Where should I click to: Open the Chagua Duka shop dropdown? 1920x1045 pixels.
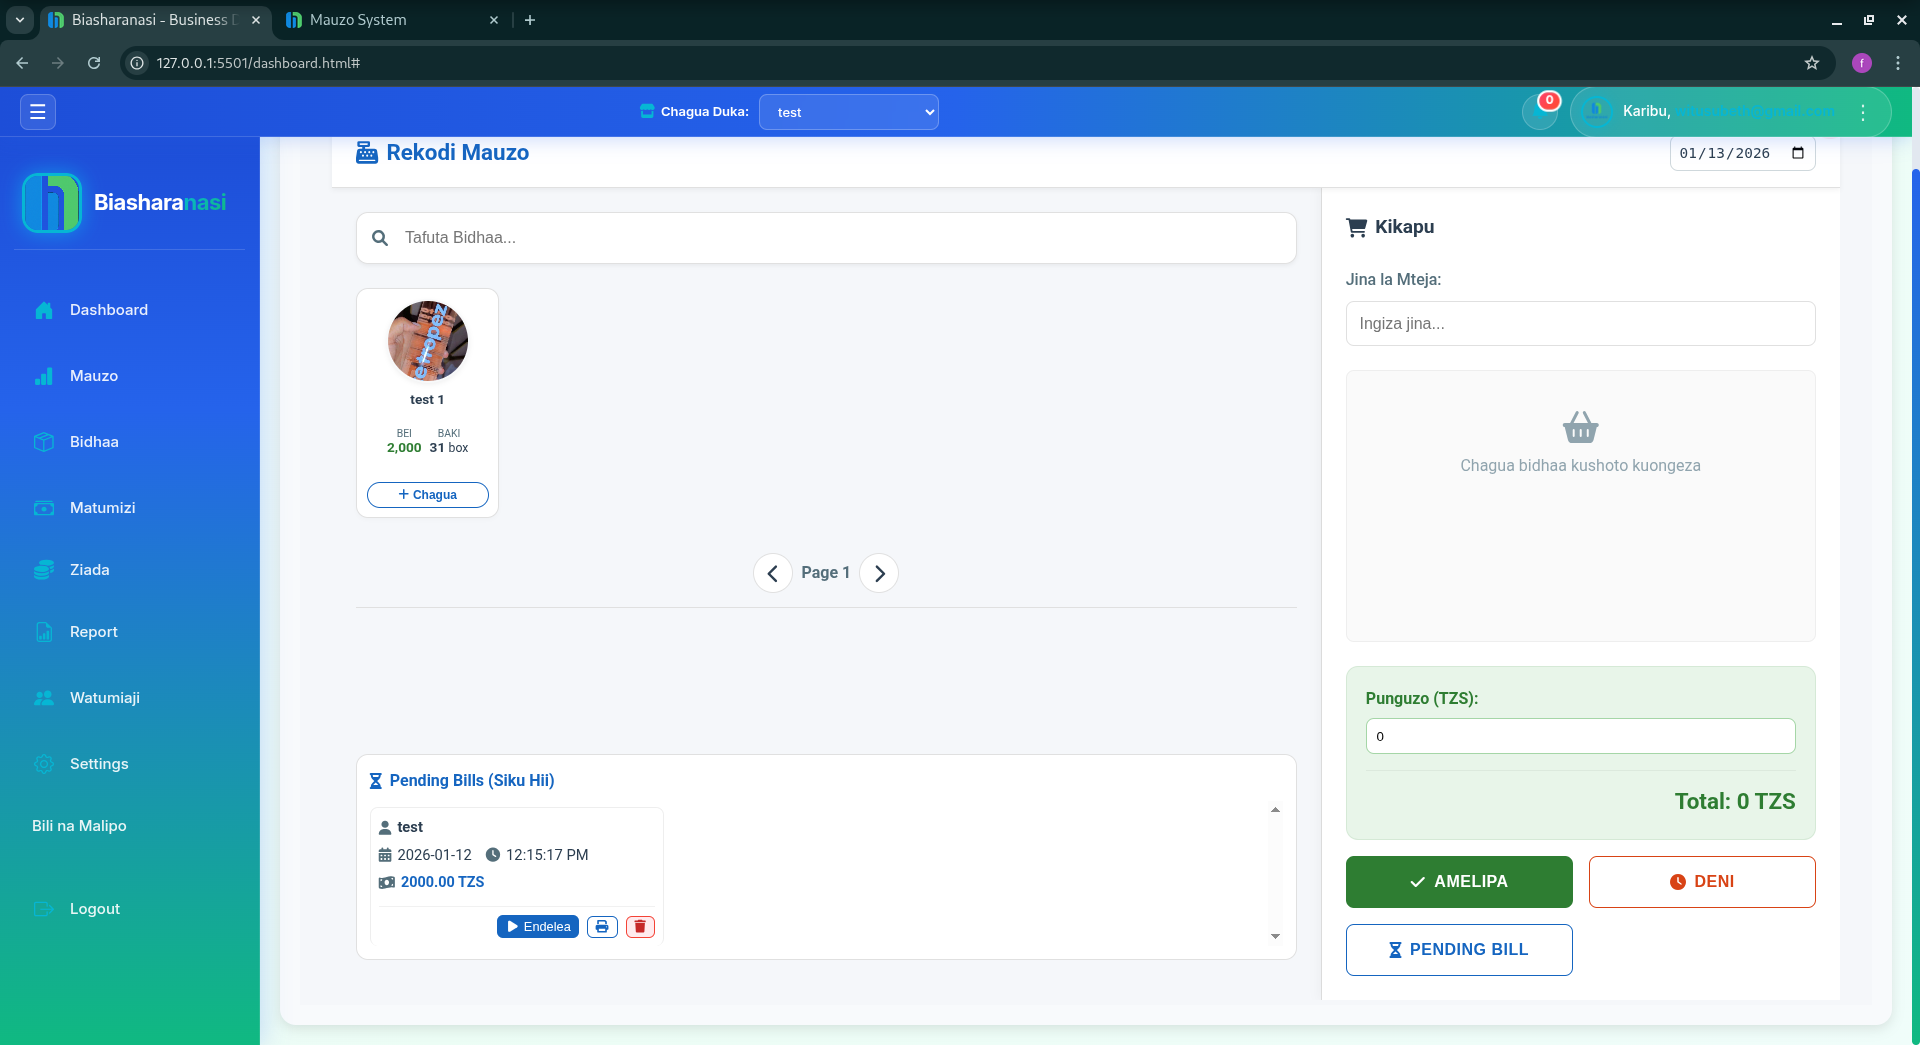tap(848, 112)
